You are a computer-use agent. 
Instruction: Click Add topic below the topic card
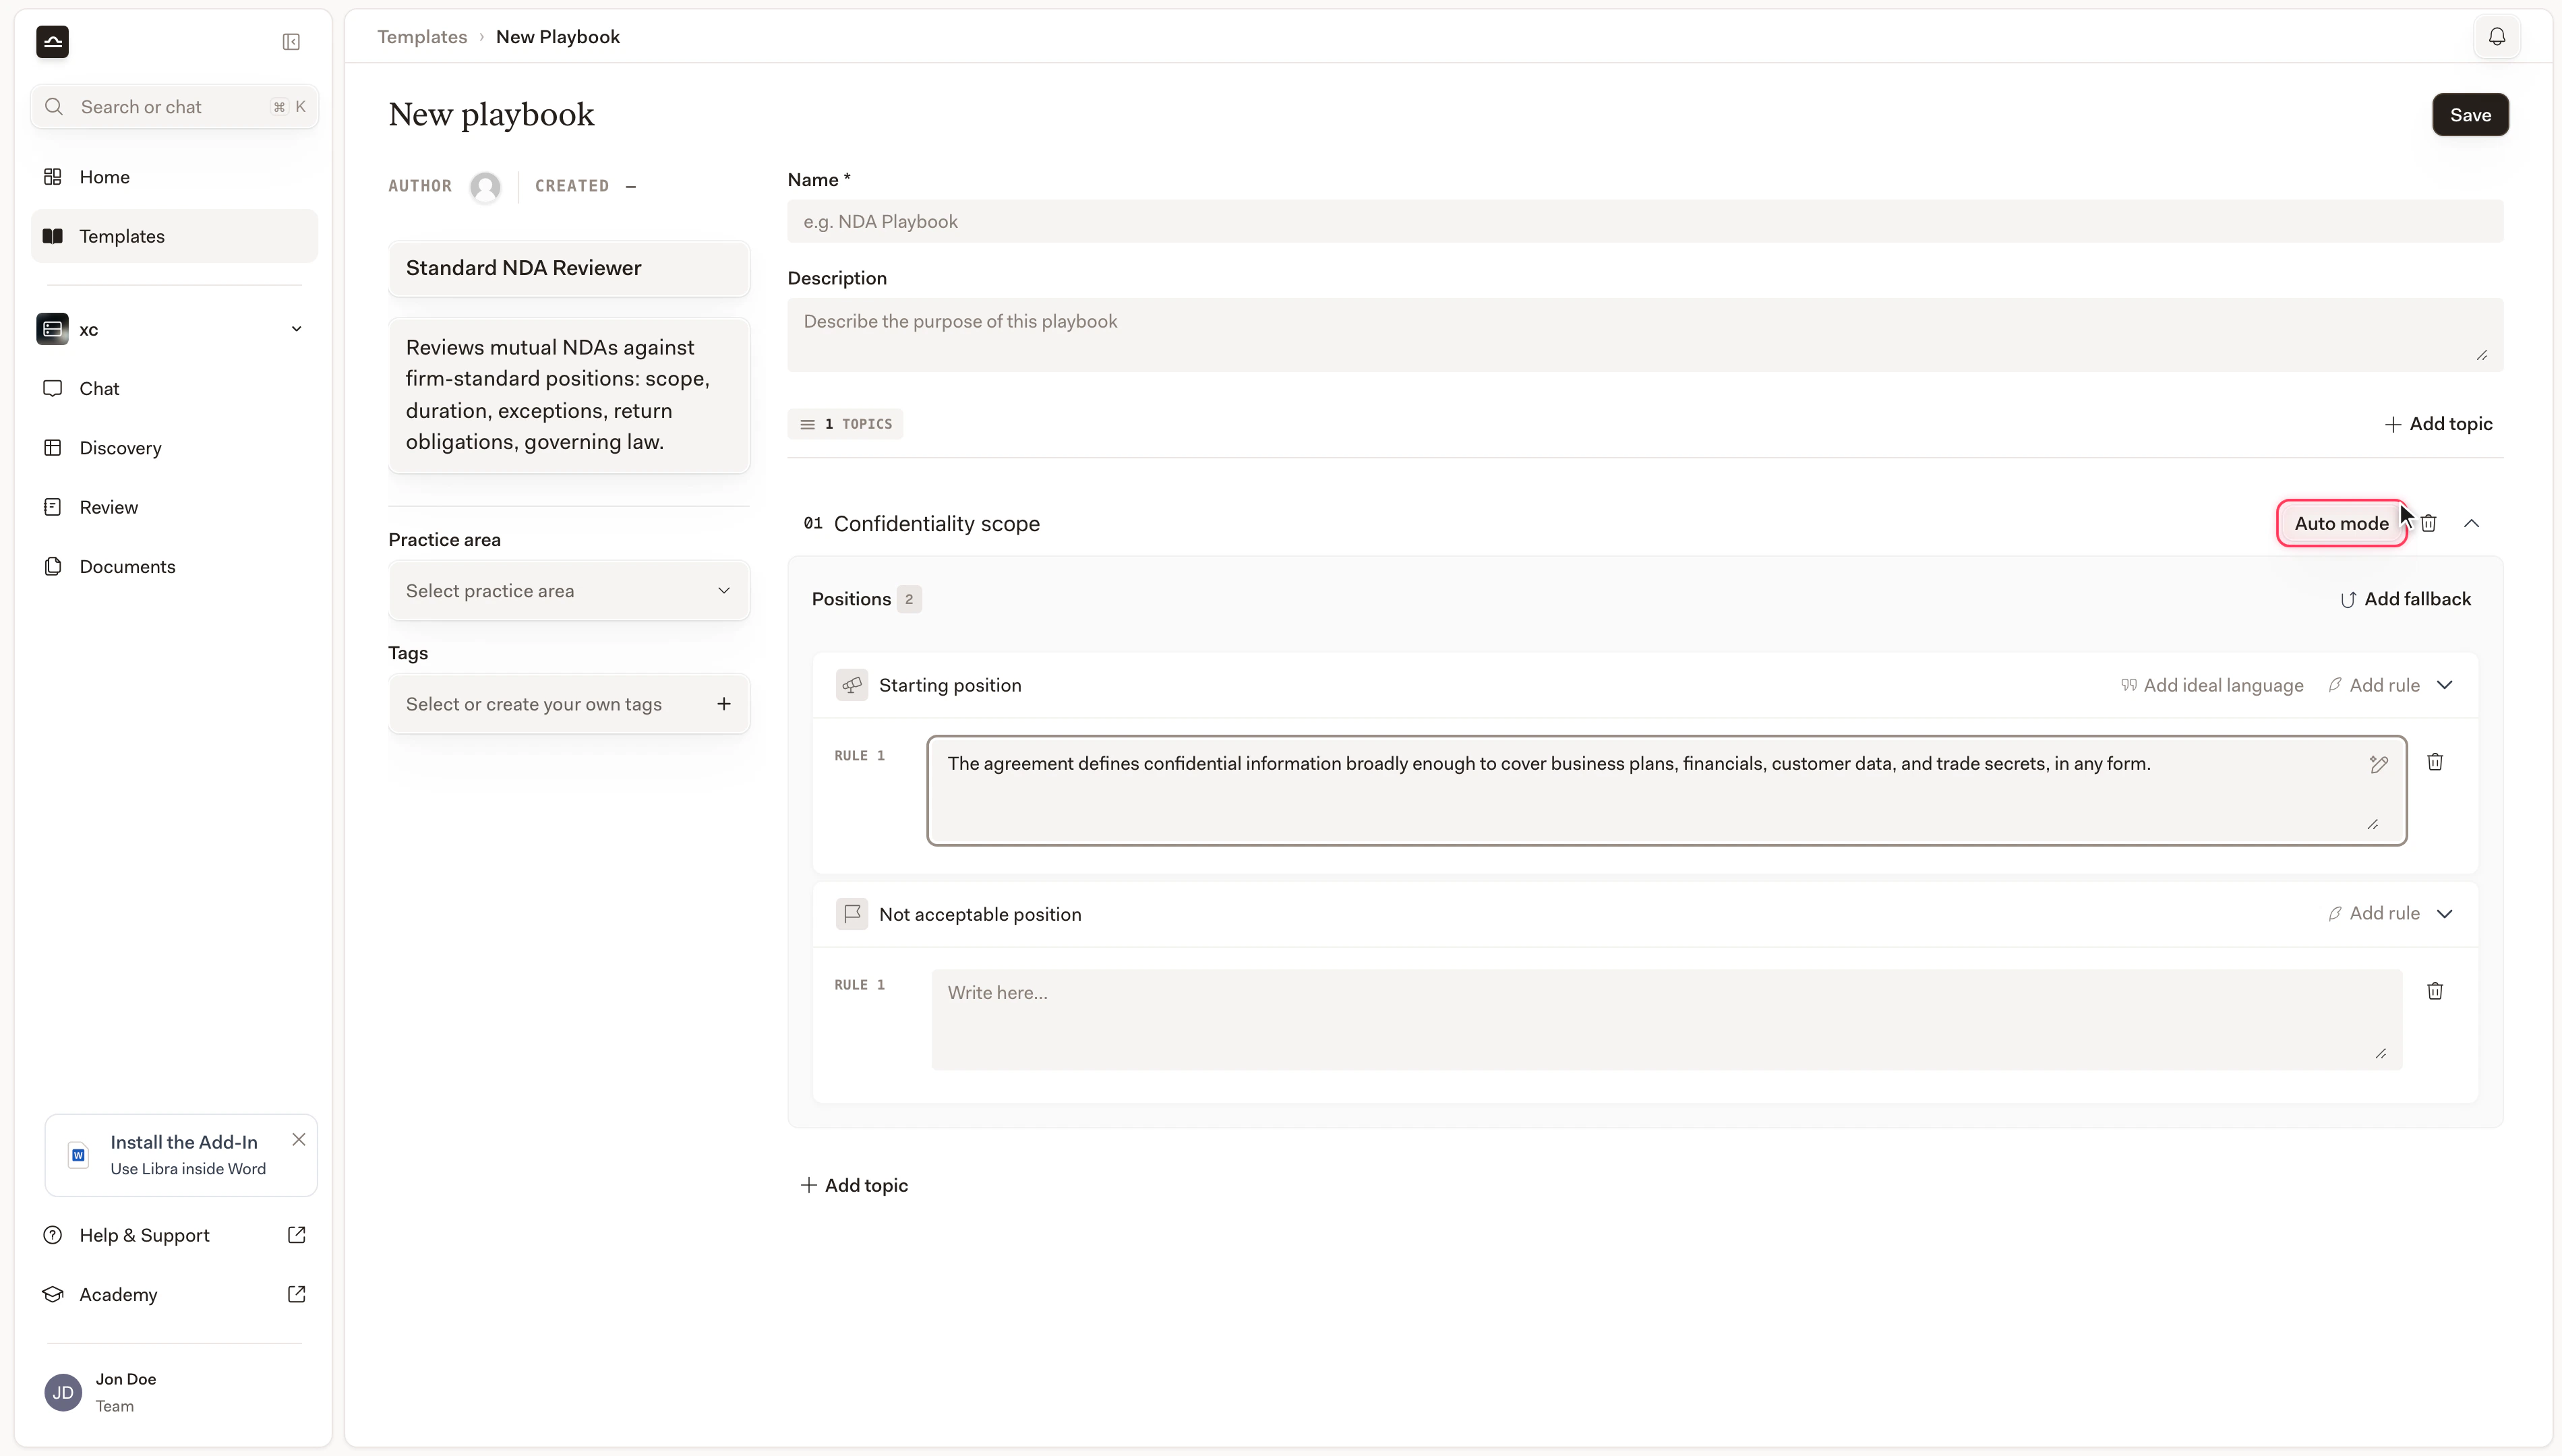tap(854, 1185)
